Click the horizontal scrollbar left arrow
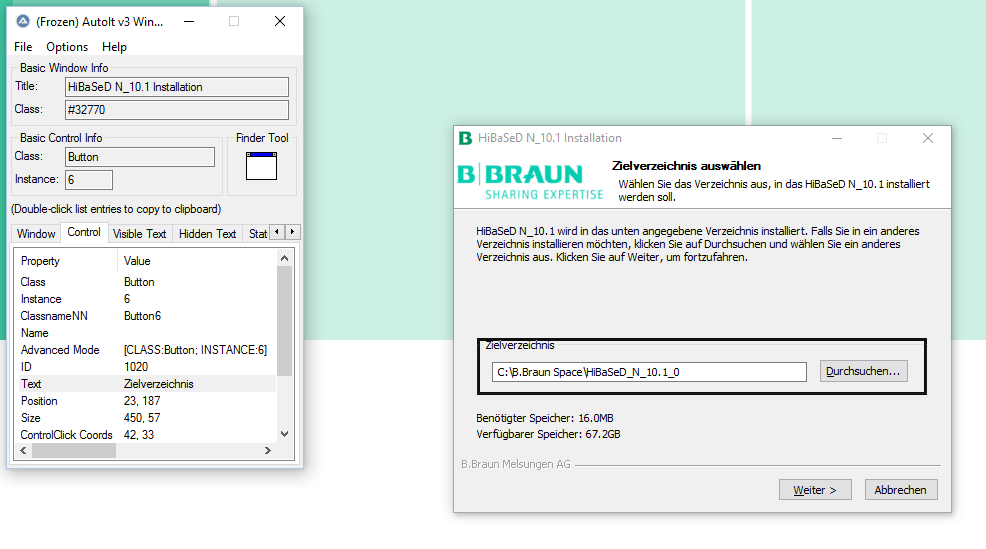This screenshot has height=549, width=986. pos(23,450)
